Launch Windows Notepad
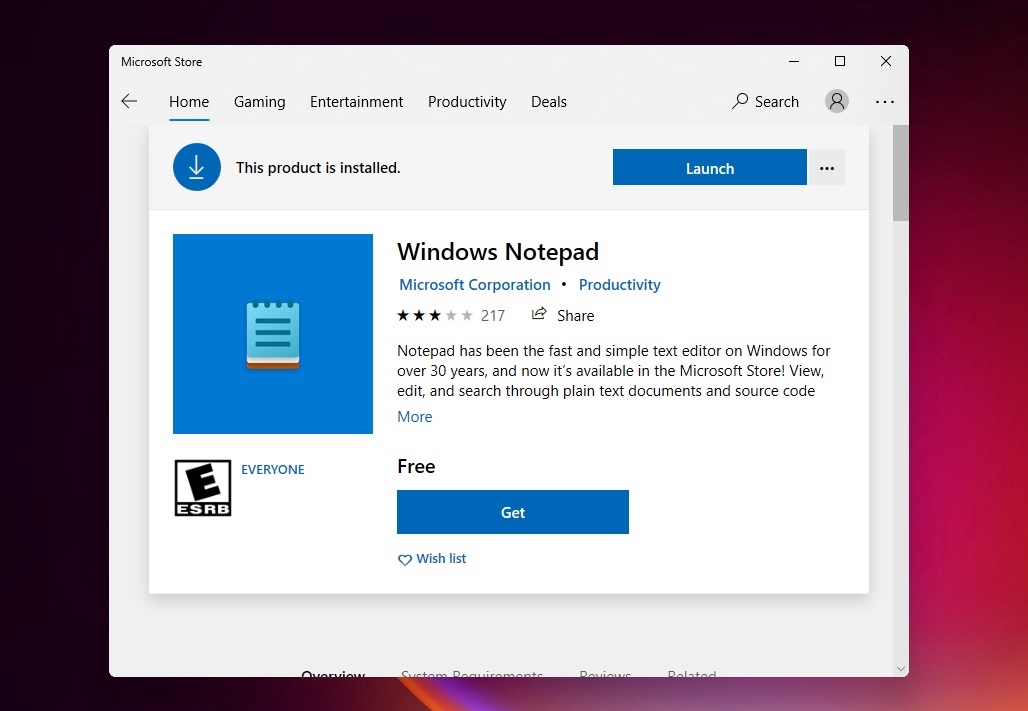The width and height of the screenshot is (1028, 711). point(709,167)
